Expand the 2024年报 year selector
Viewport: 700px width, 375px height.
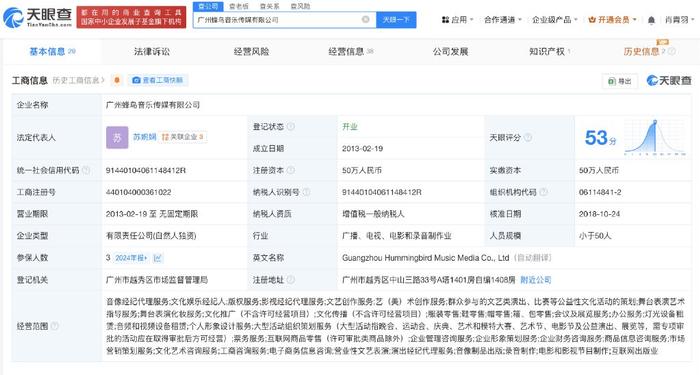click(131, 258)
